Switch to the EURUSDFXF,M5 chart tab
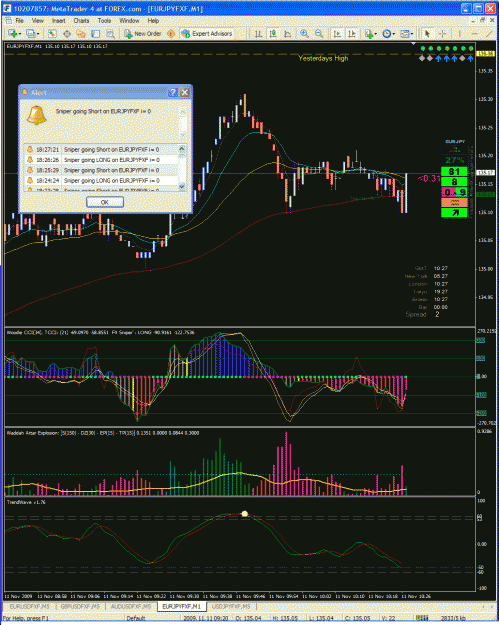 point(29,606)
